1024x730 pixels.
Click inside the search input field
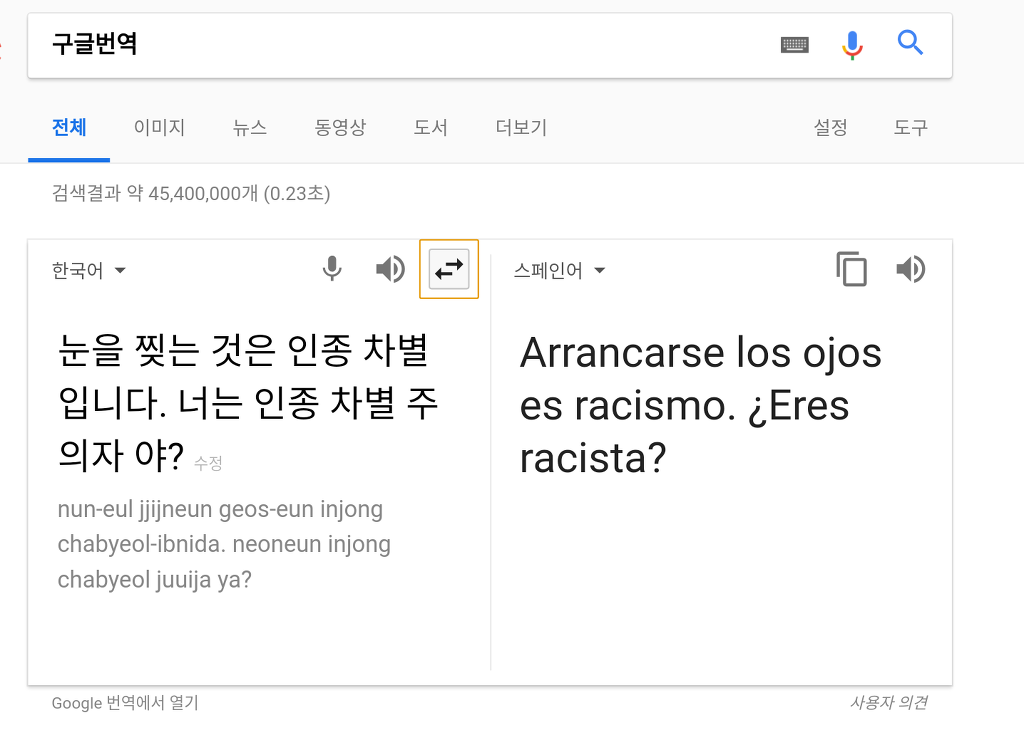tap(300, 44)
